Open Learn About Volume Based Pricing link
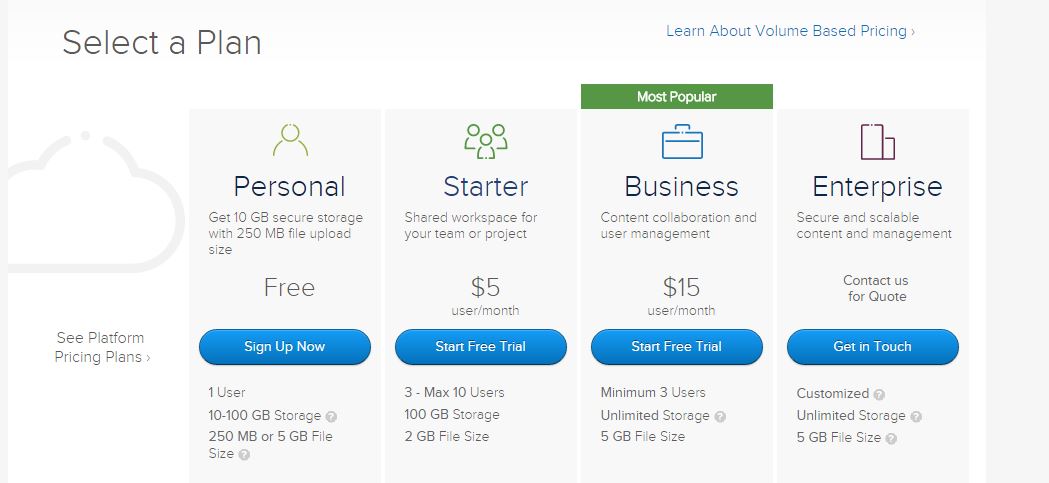The height and width of the screenshot is (483, 1049). tap(790, 31)
